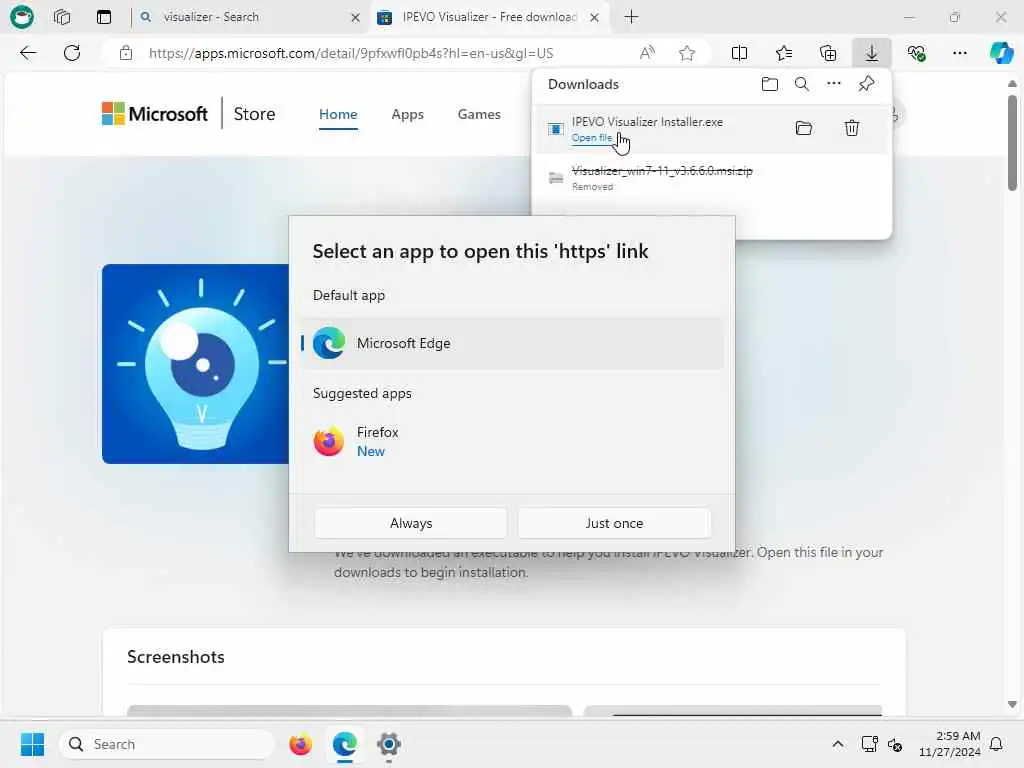Open Collections panel

827,53
